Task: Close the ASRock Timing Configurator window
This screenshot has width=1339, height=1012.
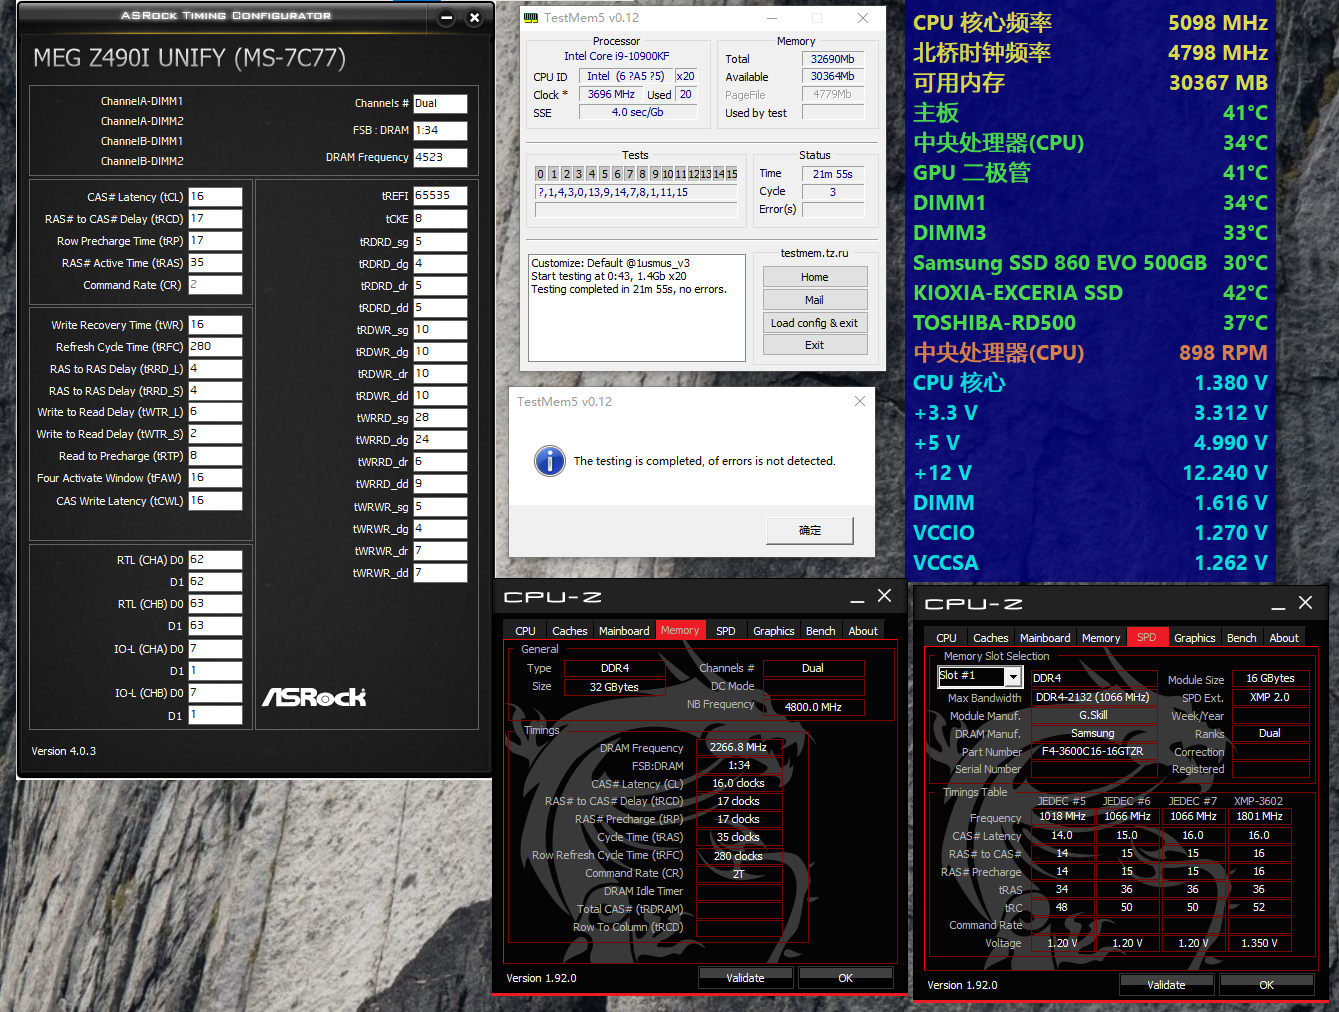Action: (474, 17)
